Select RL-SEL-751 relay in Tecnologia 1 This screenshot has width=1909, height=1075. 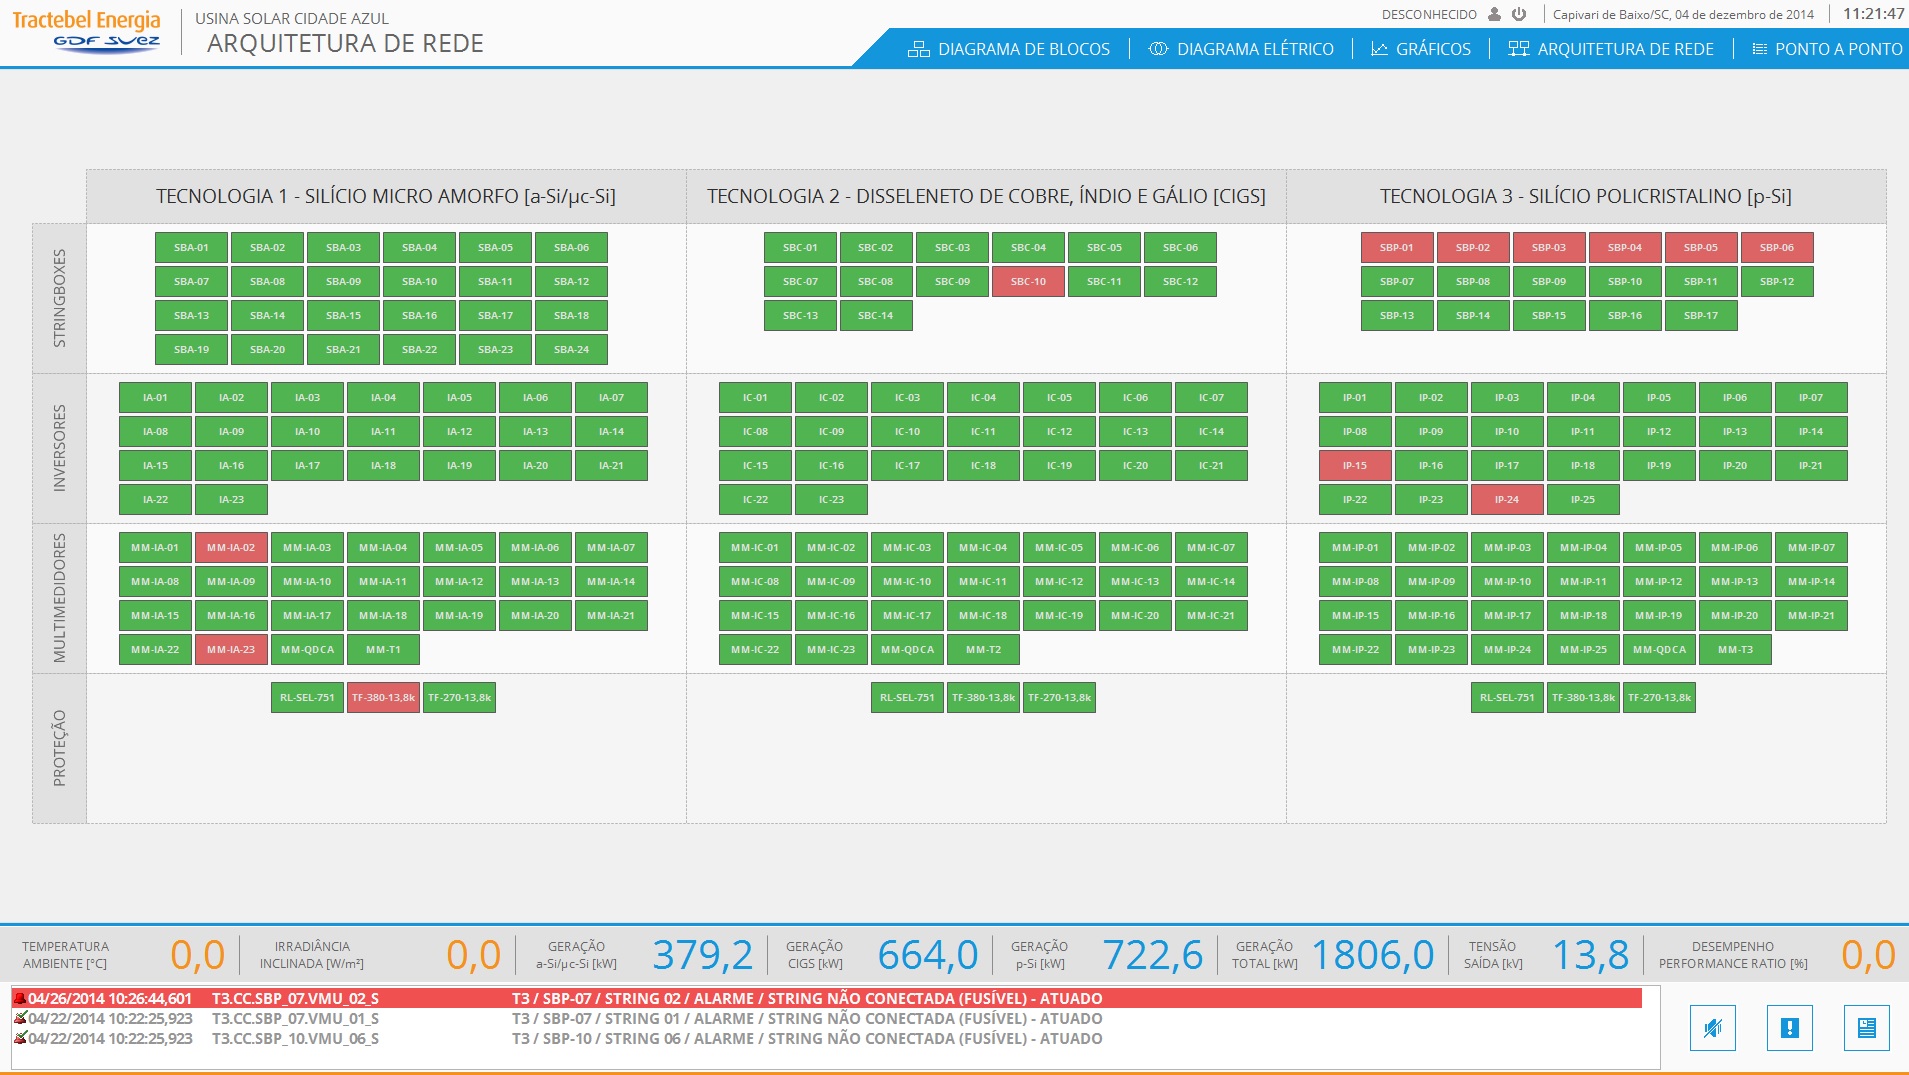[307, 698]
